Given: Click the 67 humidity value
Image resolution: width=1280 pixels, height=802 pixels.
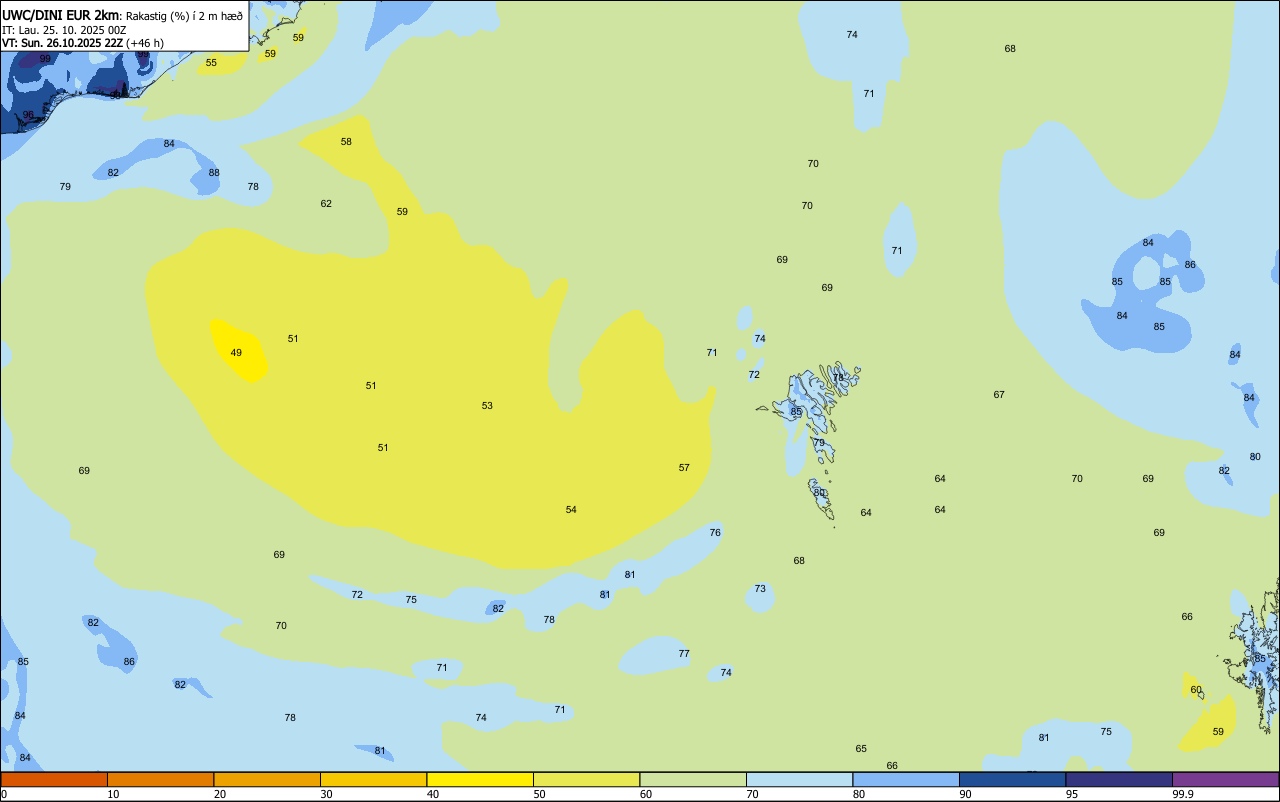Looking at the screenshot, I should pyautogui.click(x=999, y=395).
